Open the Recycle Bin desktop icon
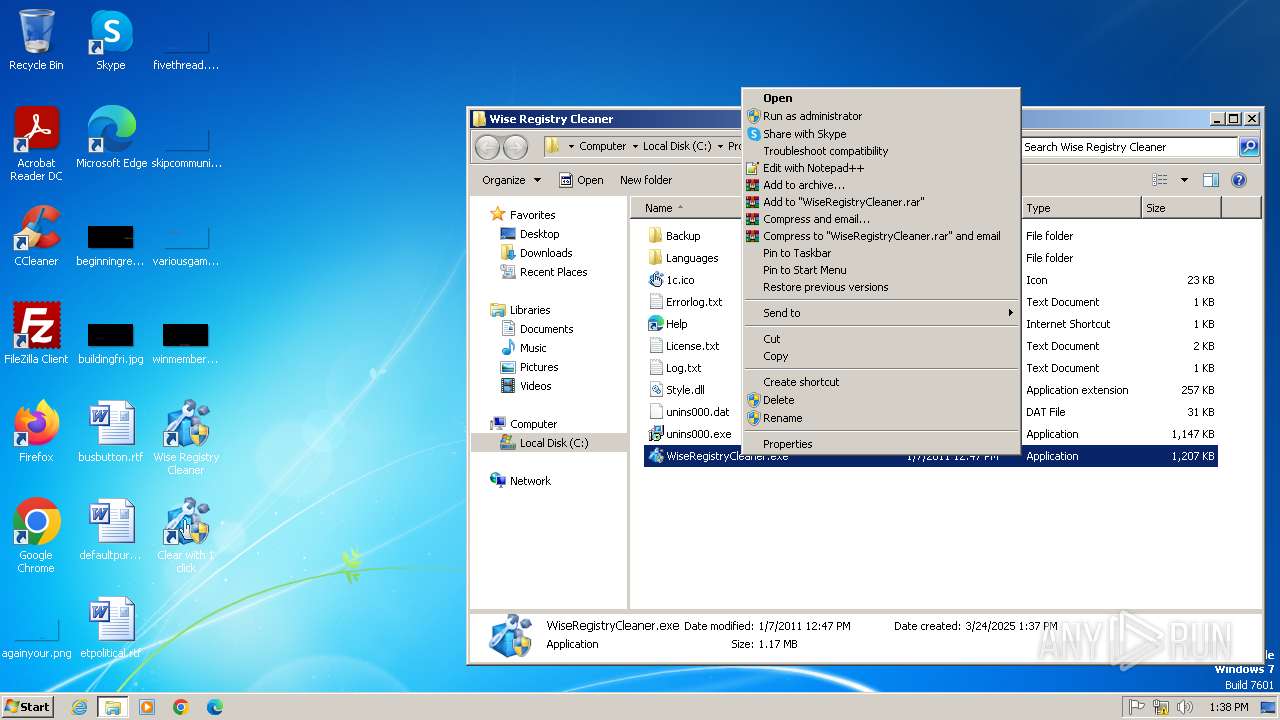 (x=36, y=40)
